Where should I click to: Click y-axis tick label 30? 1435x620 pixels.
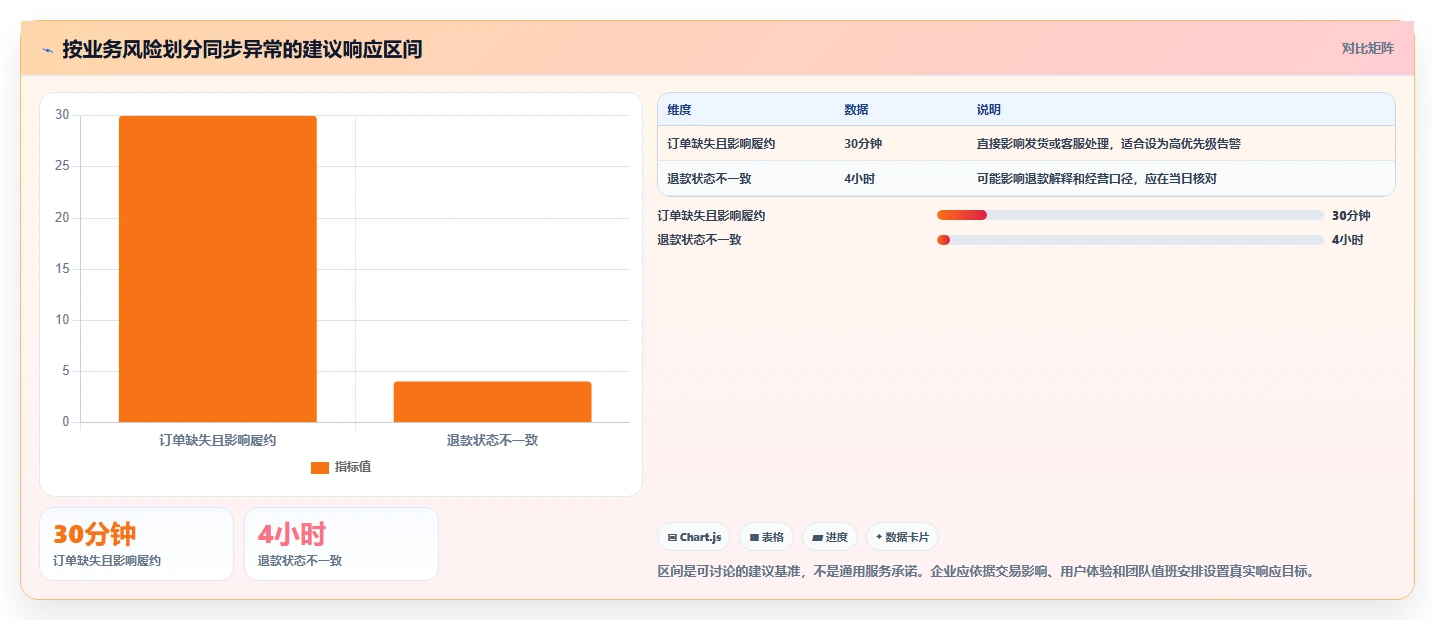[62, 115]
